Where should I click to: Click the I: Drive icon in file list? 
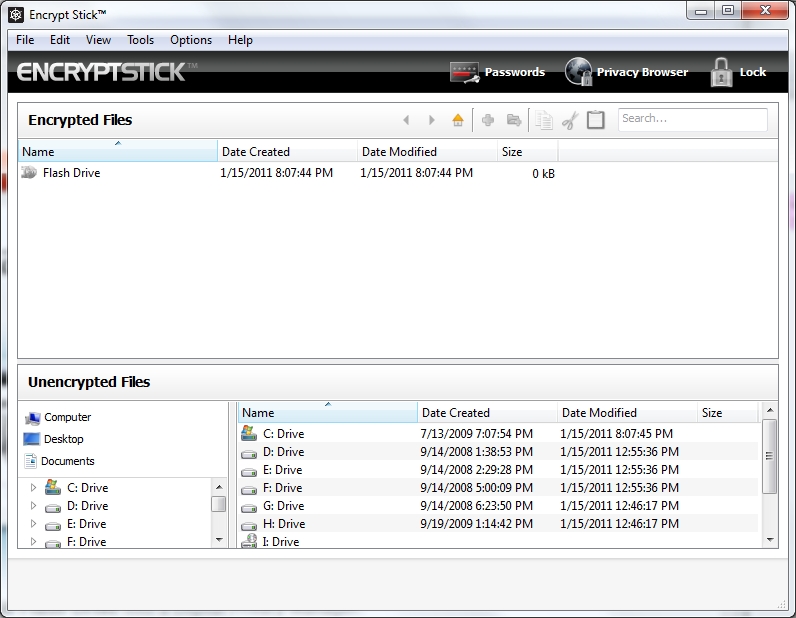pyautogui.click(x=249, y=541)
